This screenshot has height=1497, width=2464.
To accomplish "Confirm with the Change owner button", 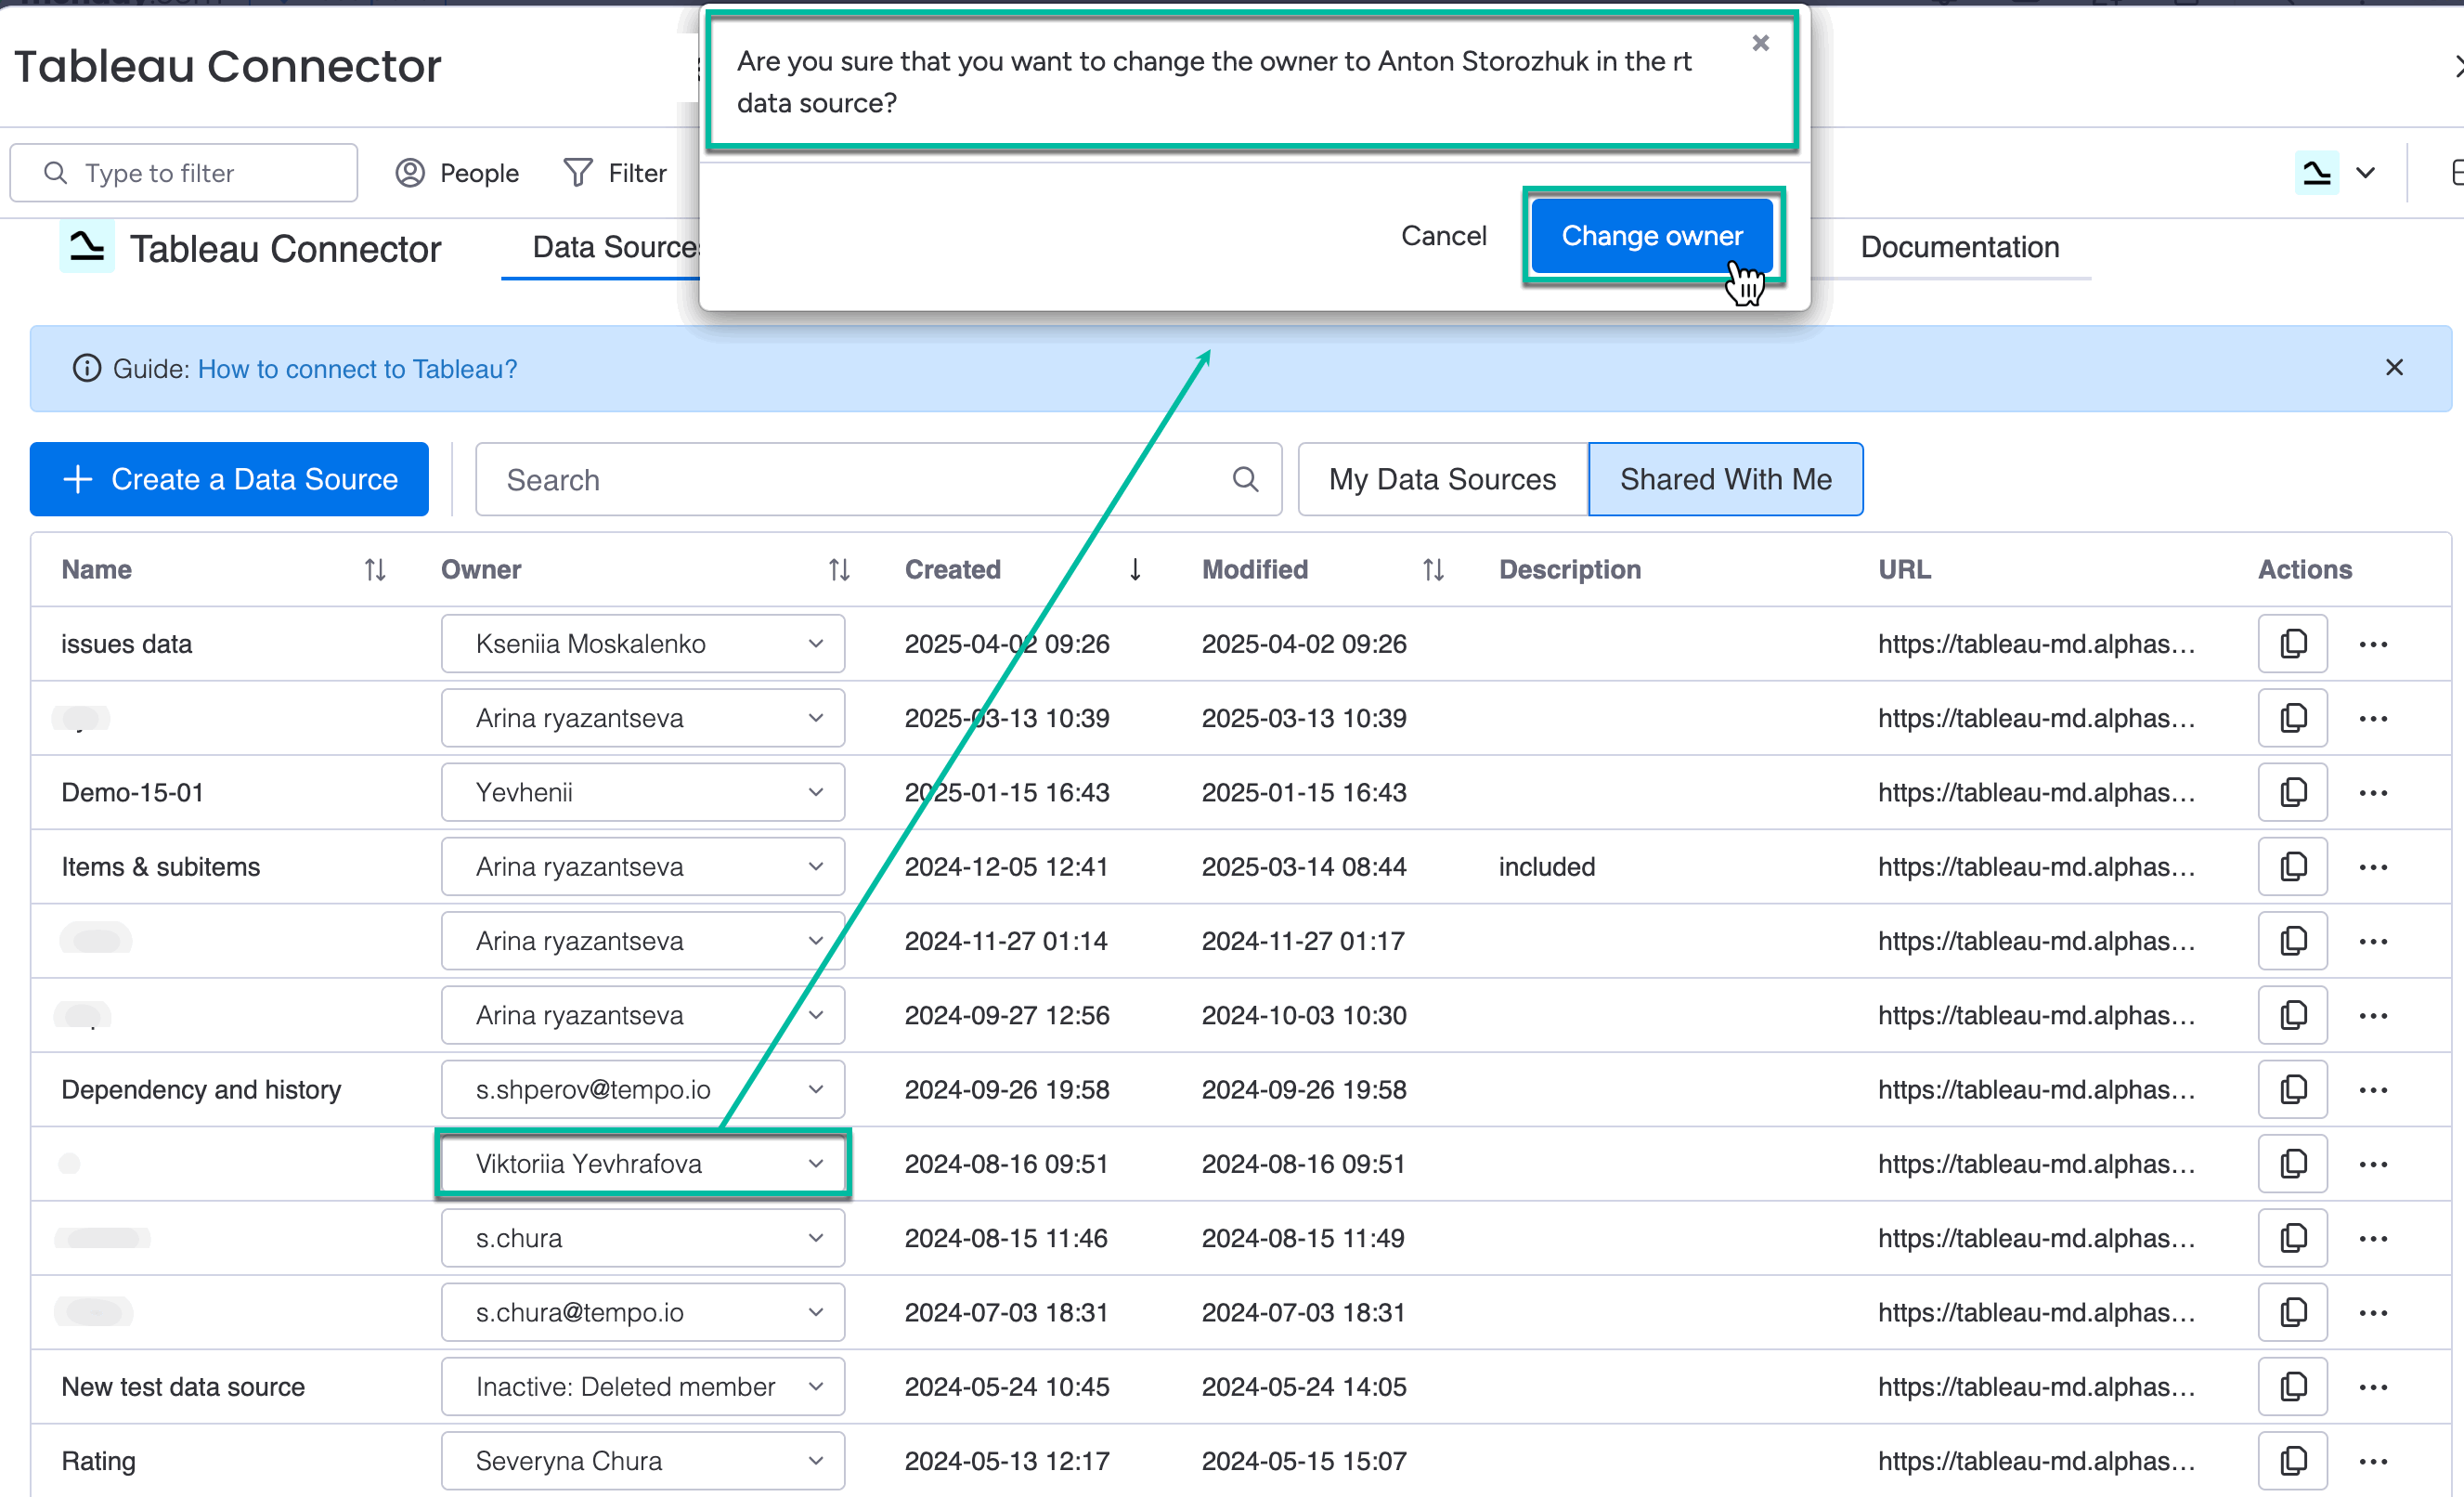I will 1651,235.
